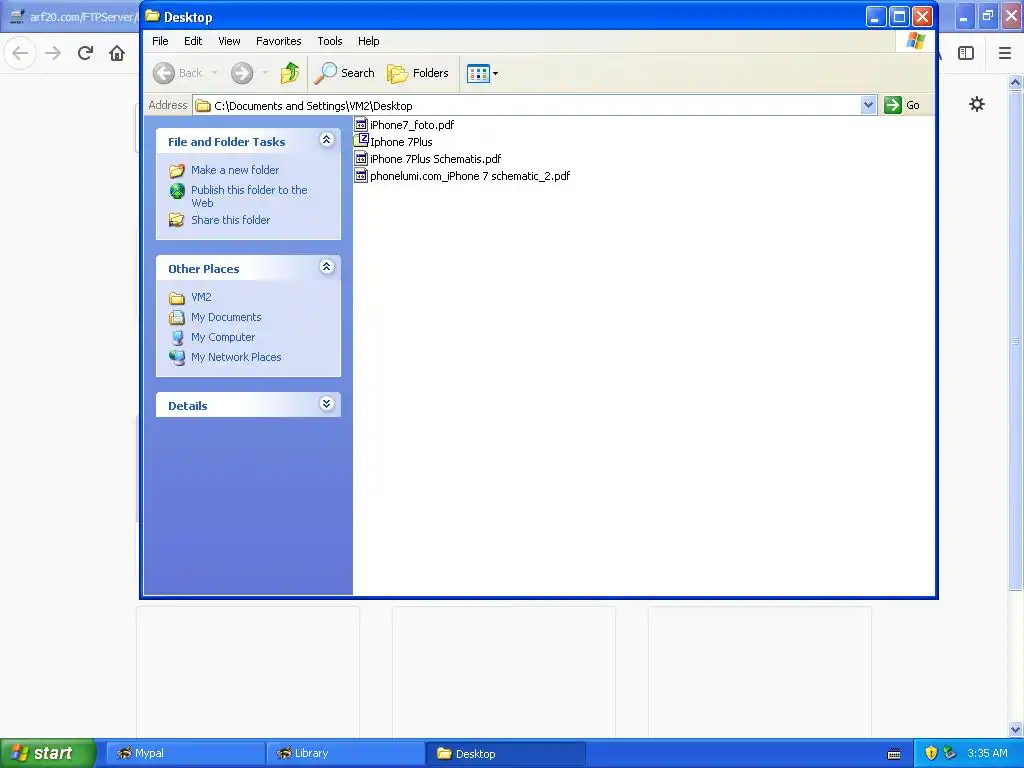This screenshot has width=1024, height=768.
Task: Click the Address bar path field
Action: (x=528, y=105)
